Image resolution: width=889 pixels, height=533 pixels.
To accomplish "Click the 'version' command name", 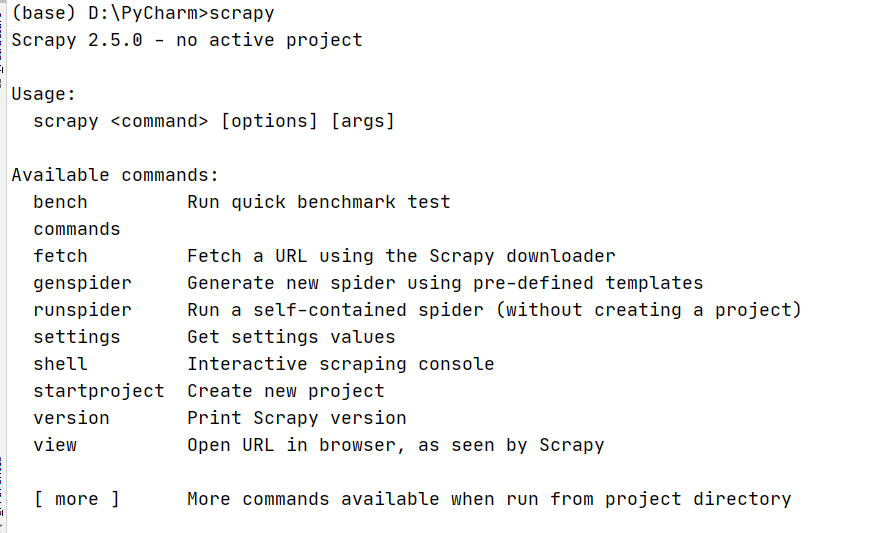I will [x=71, y=418].
